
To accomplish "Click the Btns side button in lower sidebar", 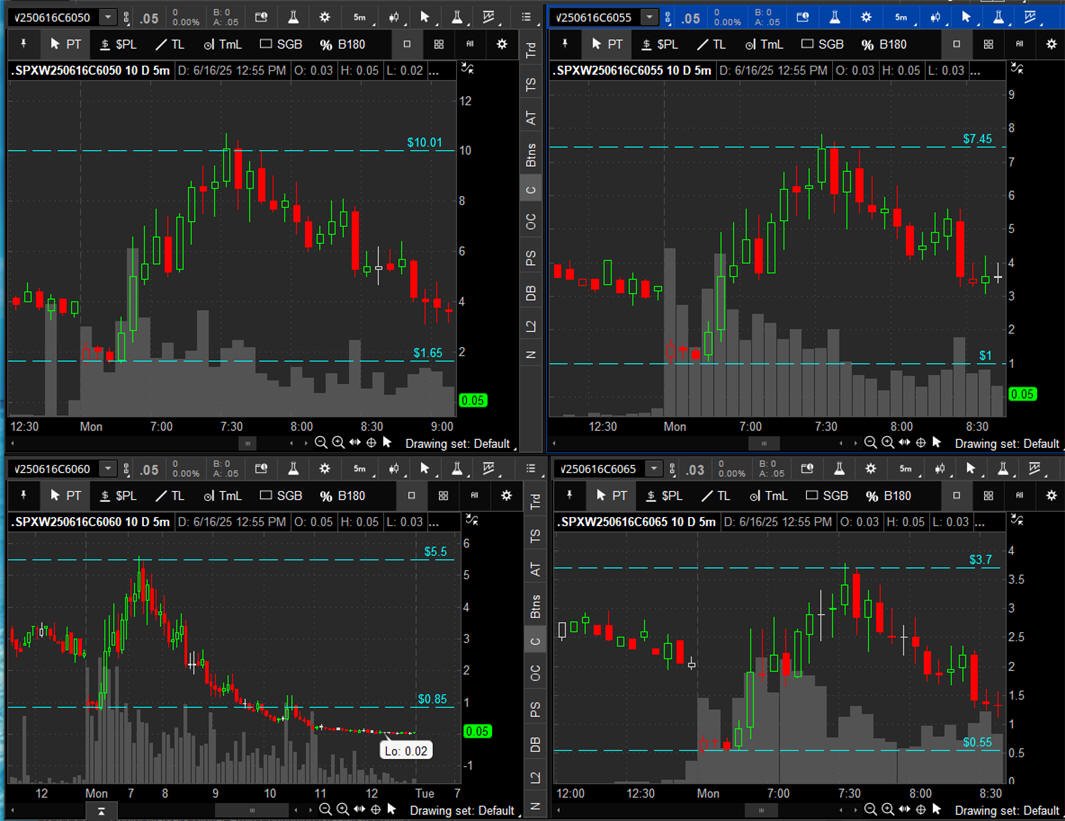I will [x=534, y=606].
